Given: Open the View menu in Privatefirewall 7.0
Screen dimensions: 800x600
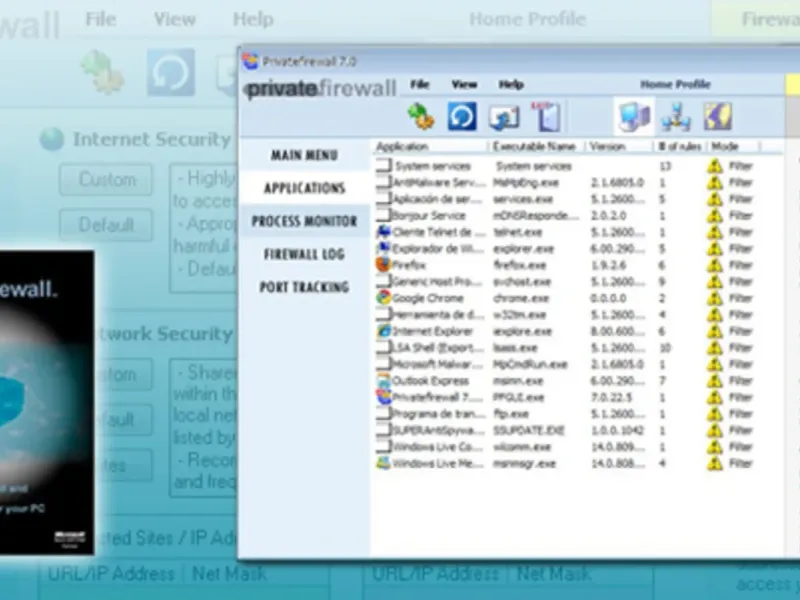Looking at the screenshot, I should (x=464, y=85).
